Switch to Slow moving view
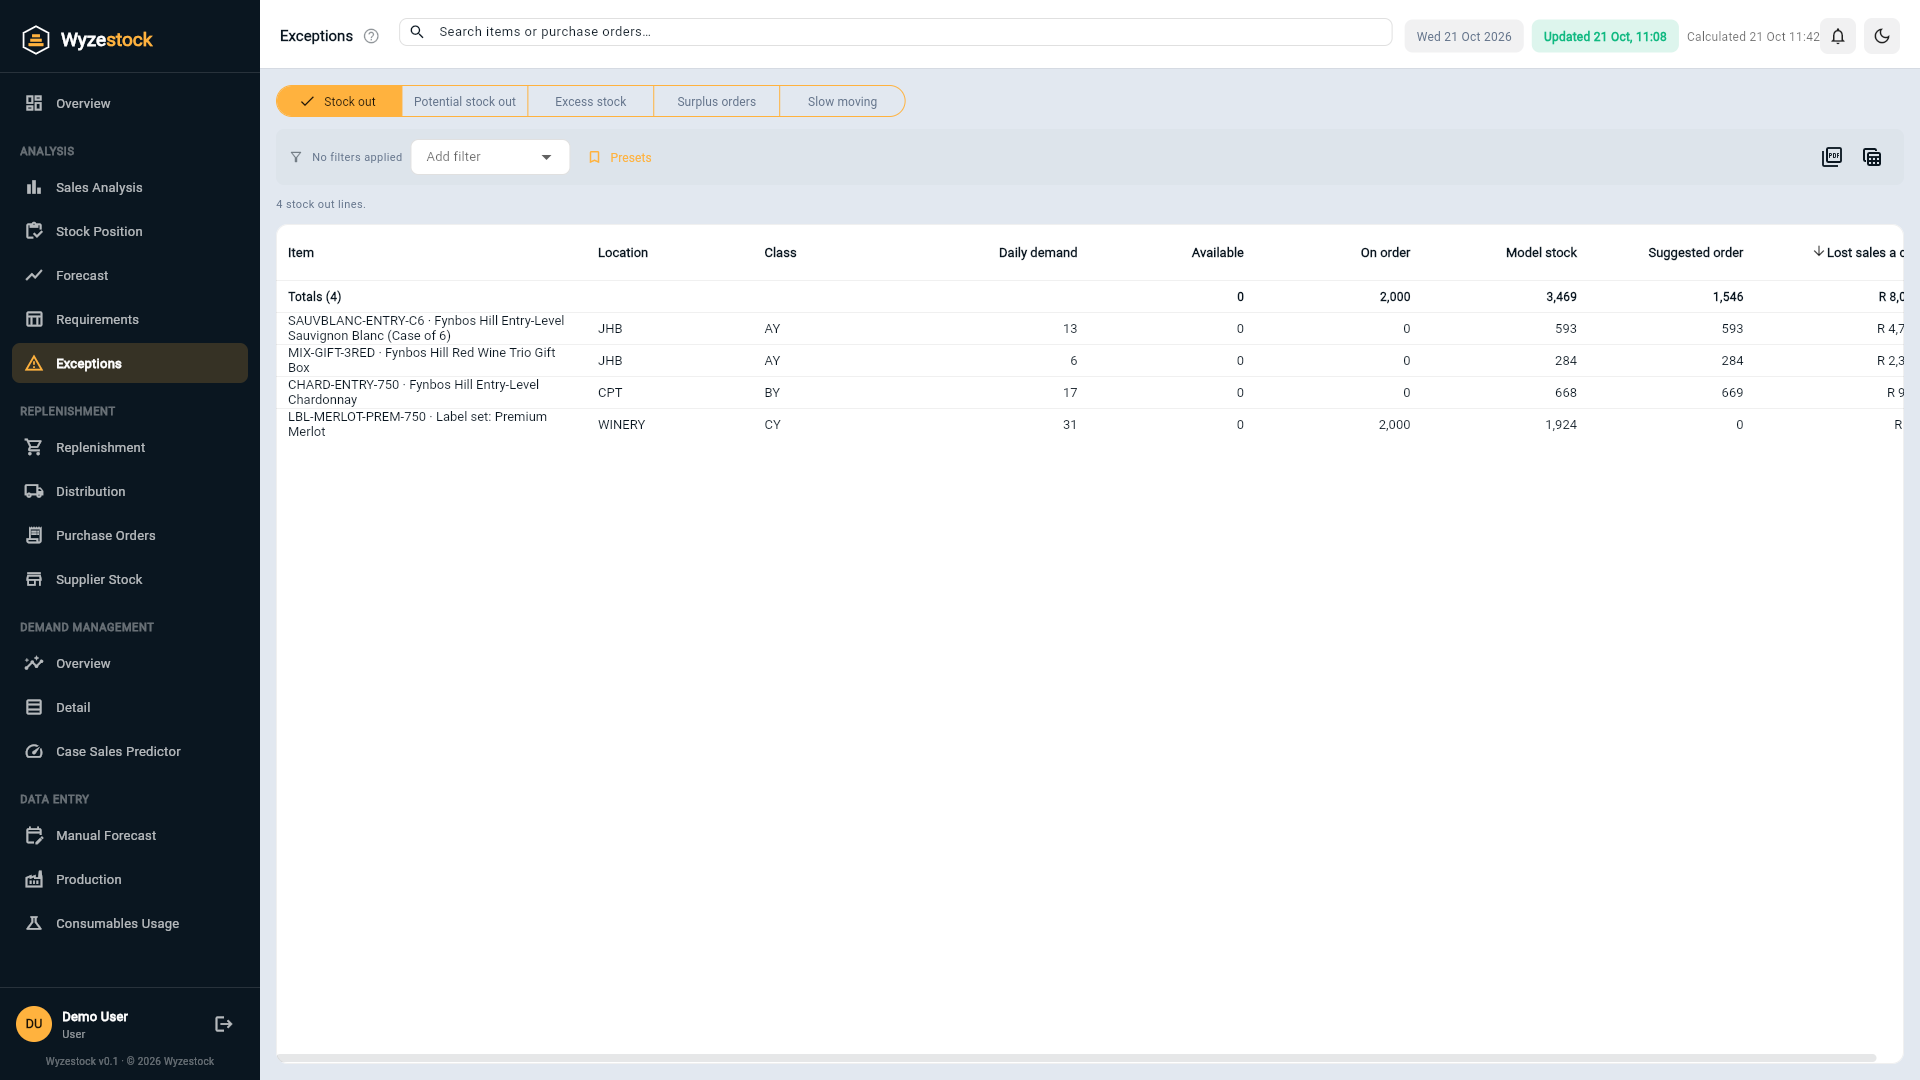The height and width of the screenshot is (1080, 1920). pyautogui.click(x=842, y=101)
